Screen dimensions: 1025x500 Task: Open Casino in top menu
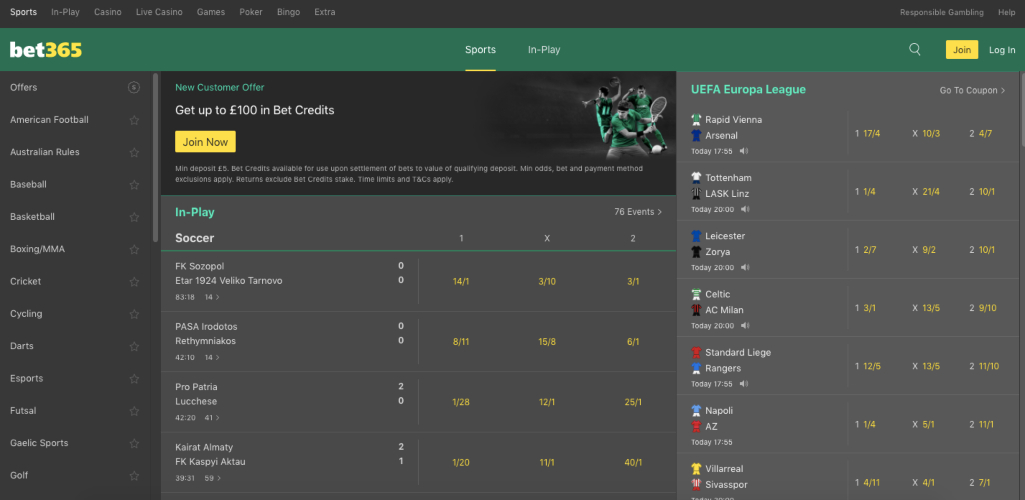108,12
